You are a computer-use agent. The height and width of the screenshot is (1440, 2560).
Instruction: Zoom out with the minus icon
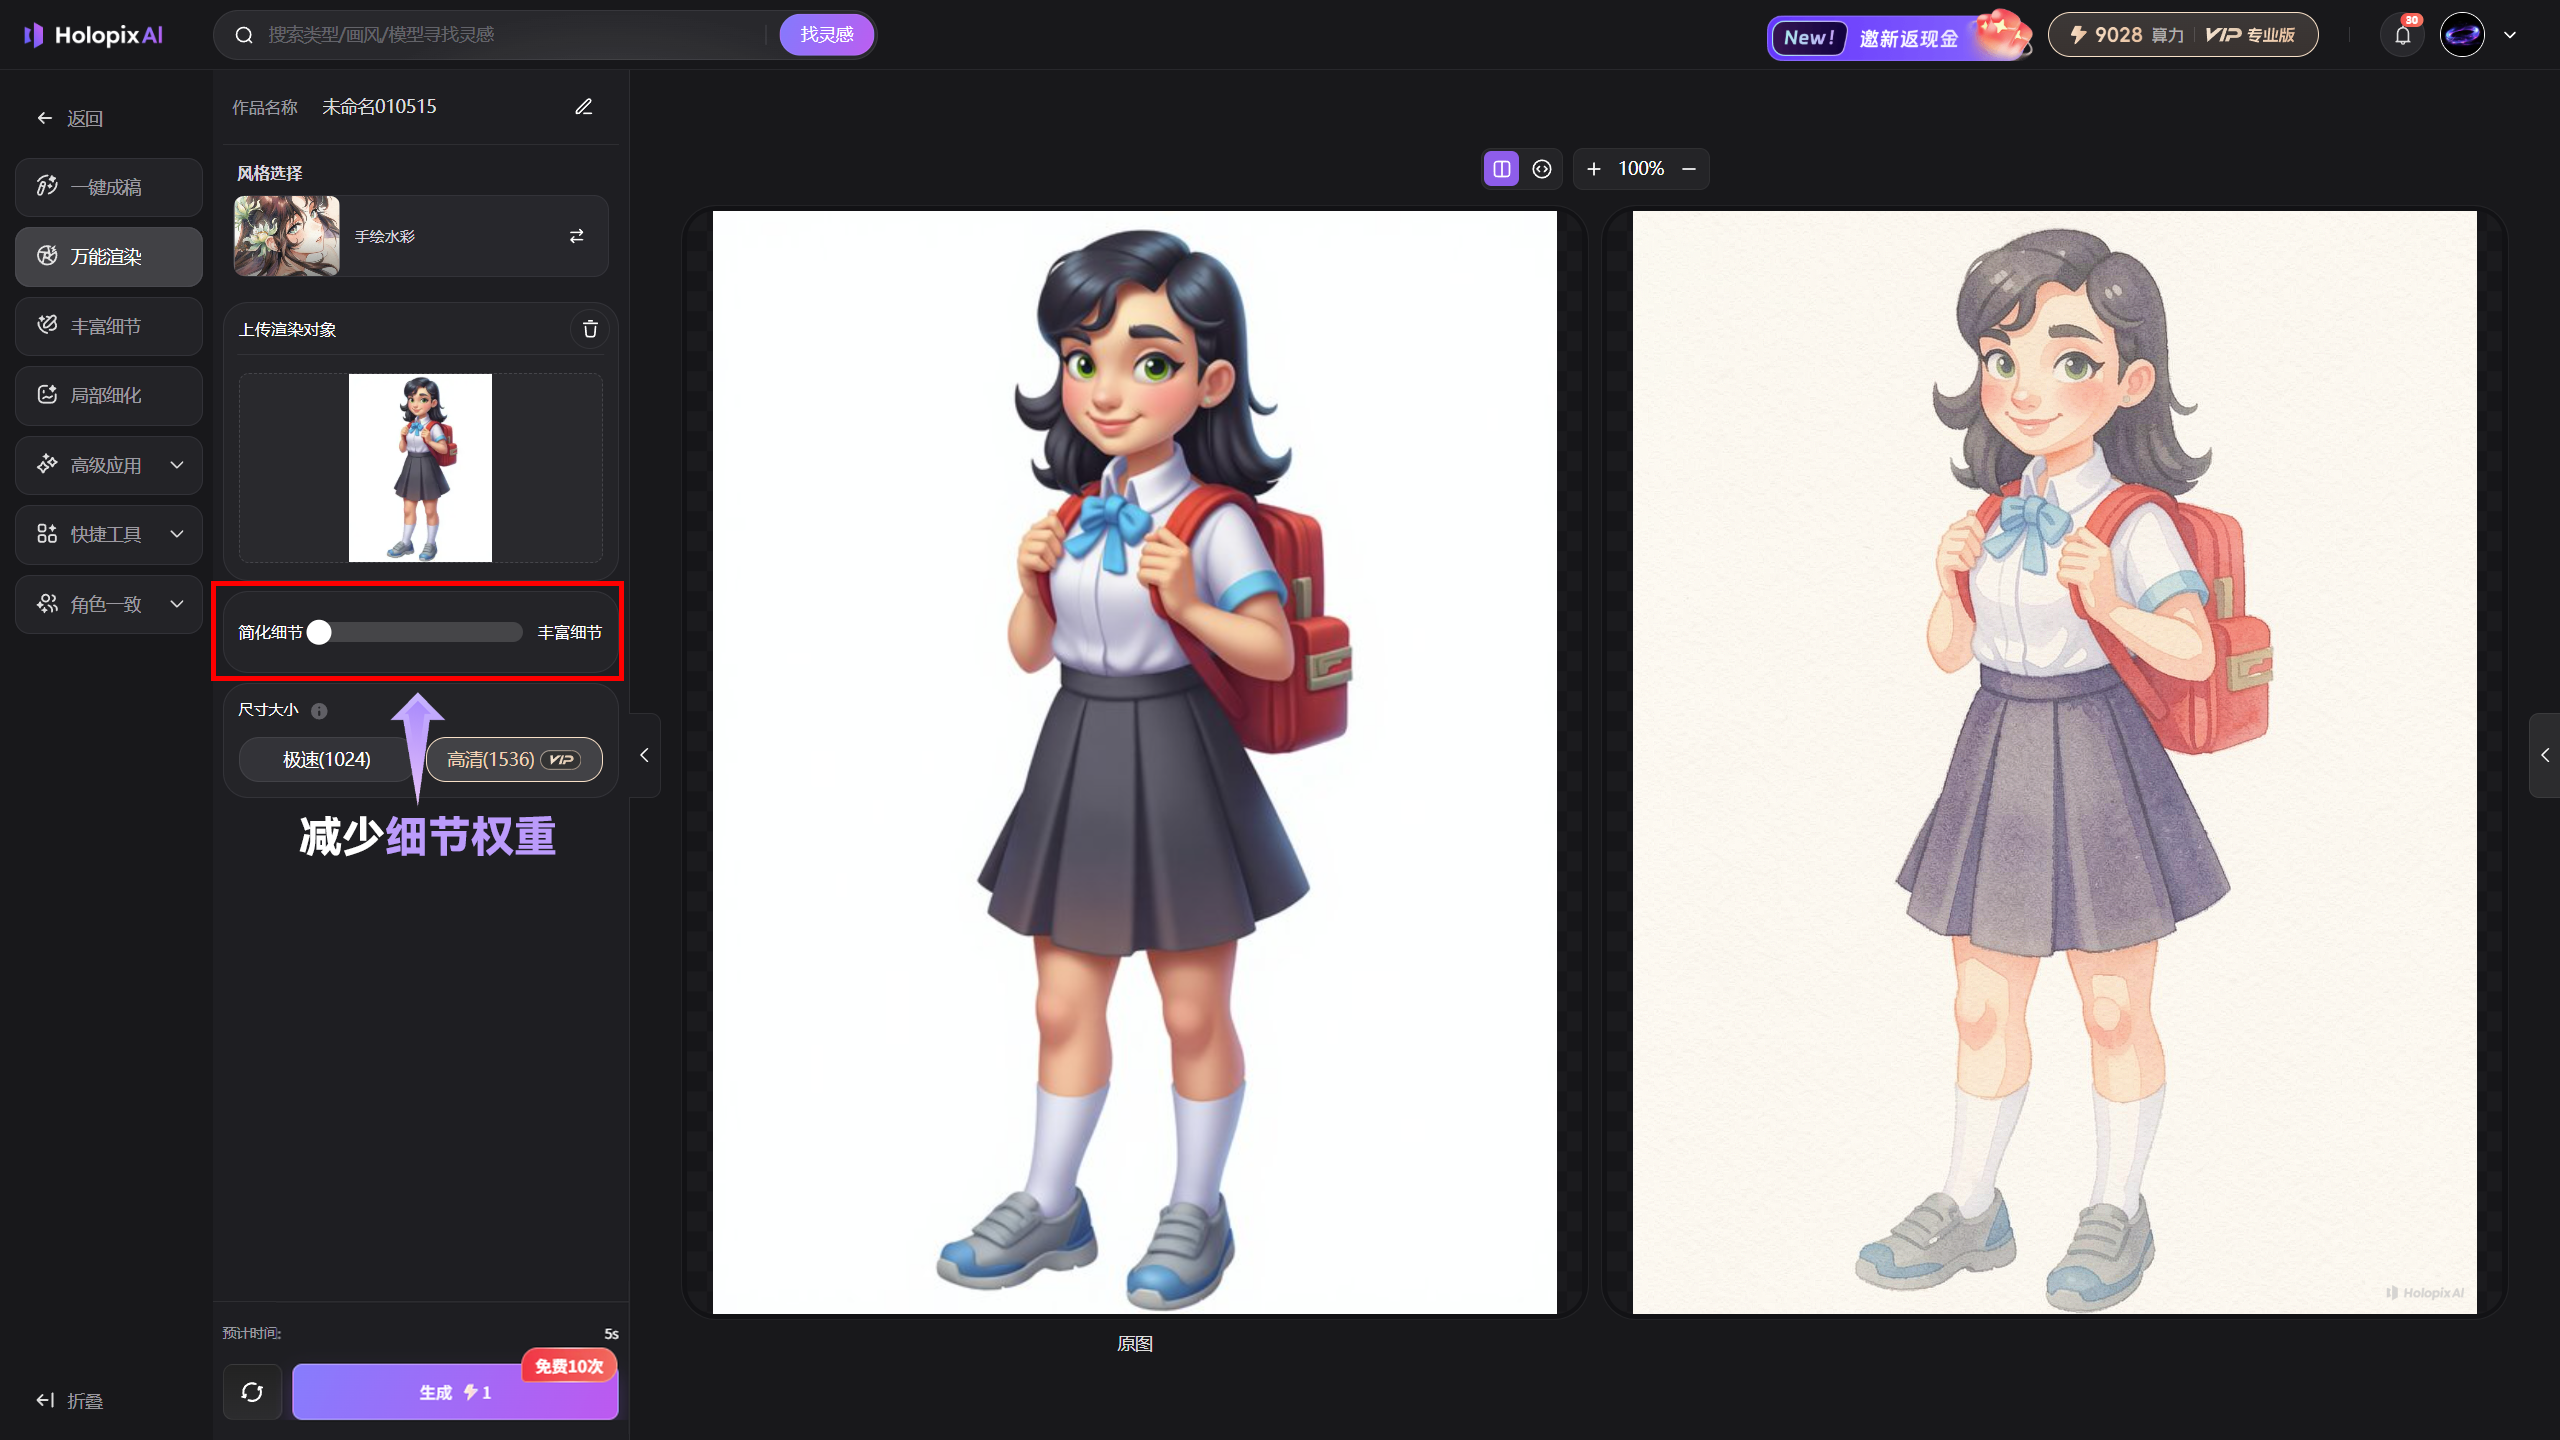pyautogui.click(x=1689, y=169)
